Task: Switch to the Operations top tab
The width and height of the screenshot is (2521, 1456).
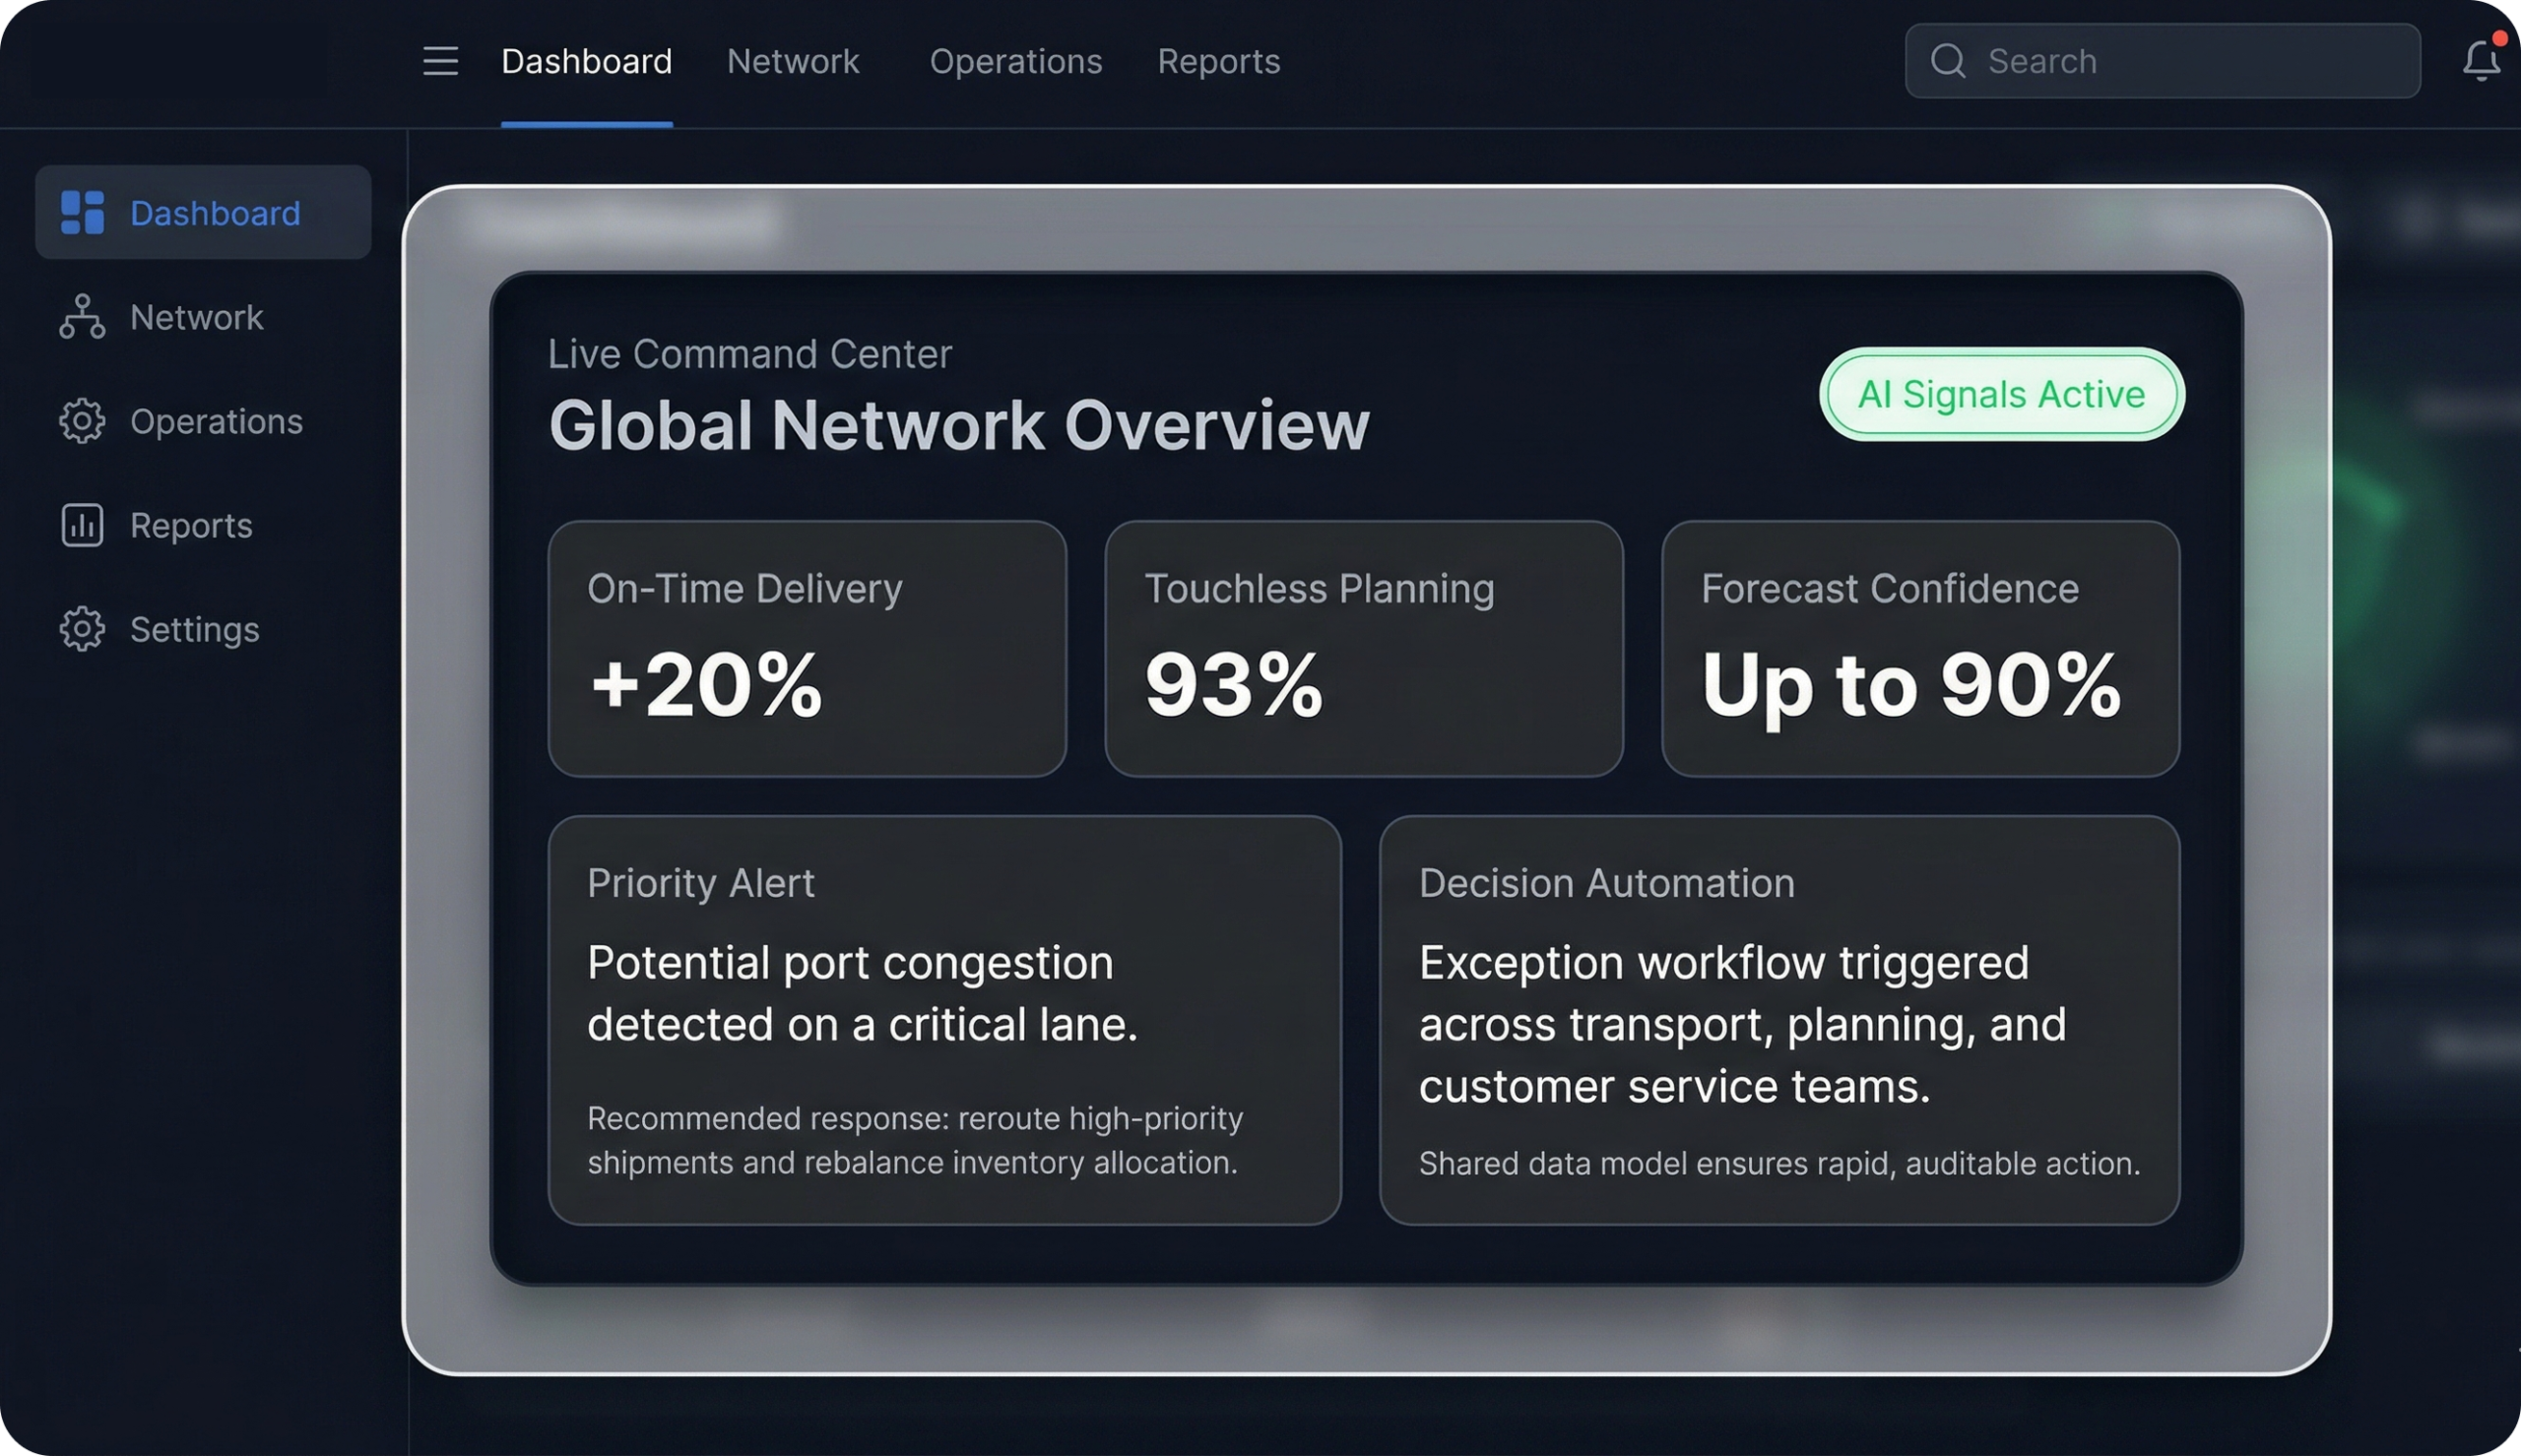Action: click(x=1015, y=61)
